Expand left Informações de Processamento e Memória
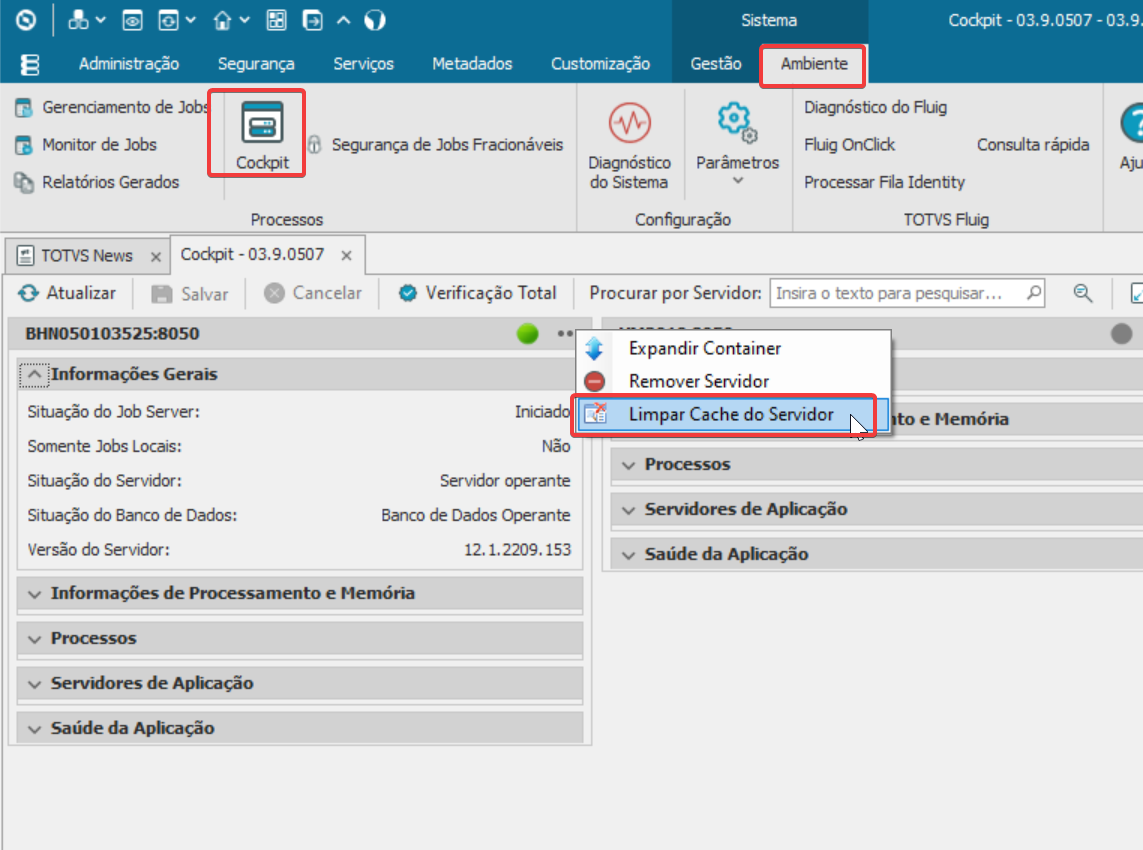The width and height of the screenshot is (1143, 850). point(300,593)
